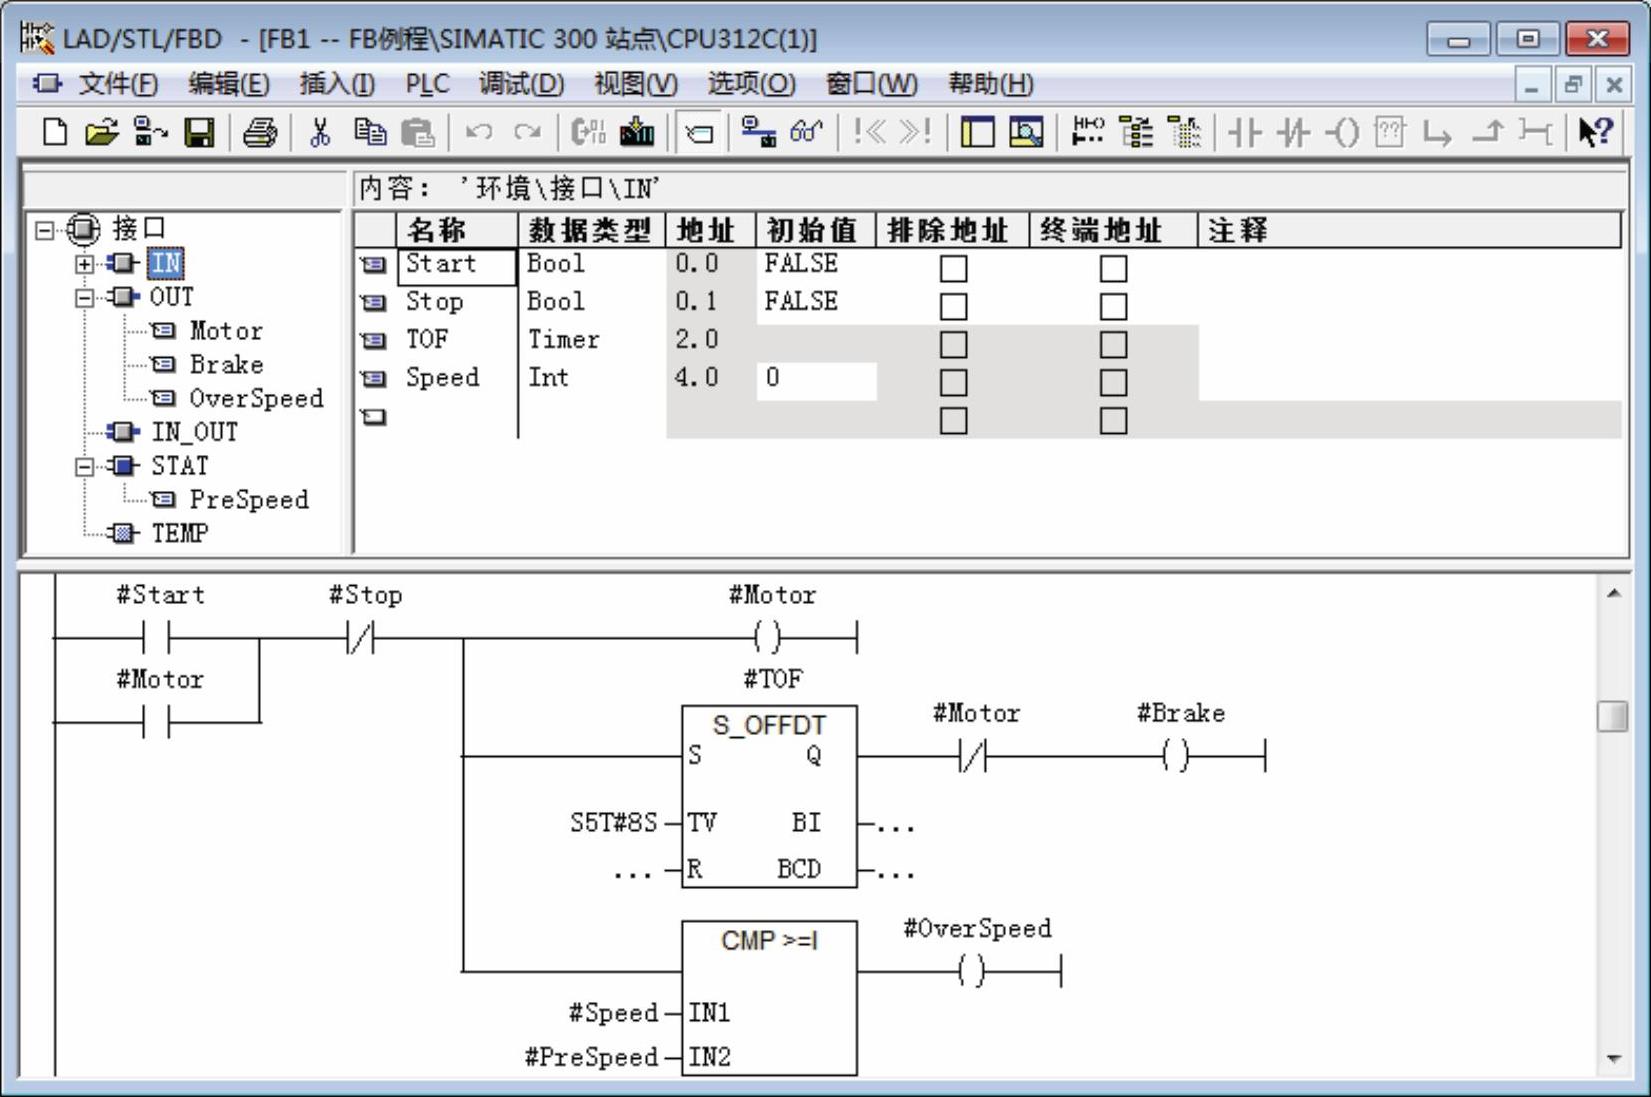Click the S_OFFDT timer box
Screen dimensions: 1651x1097
pos(769,797)
